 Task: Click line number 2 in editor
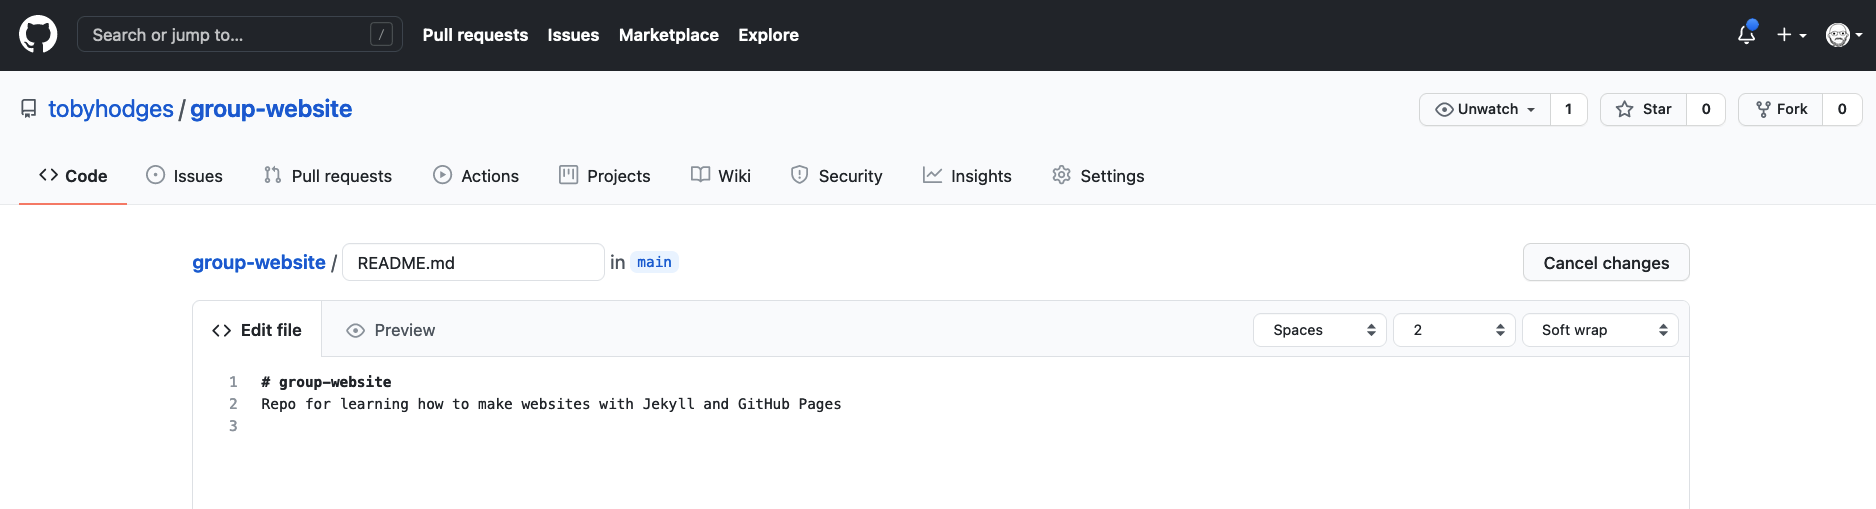pos(233,404)
